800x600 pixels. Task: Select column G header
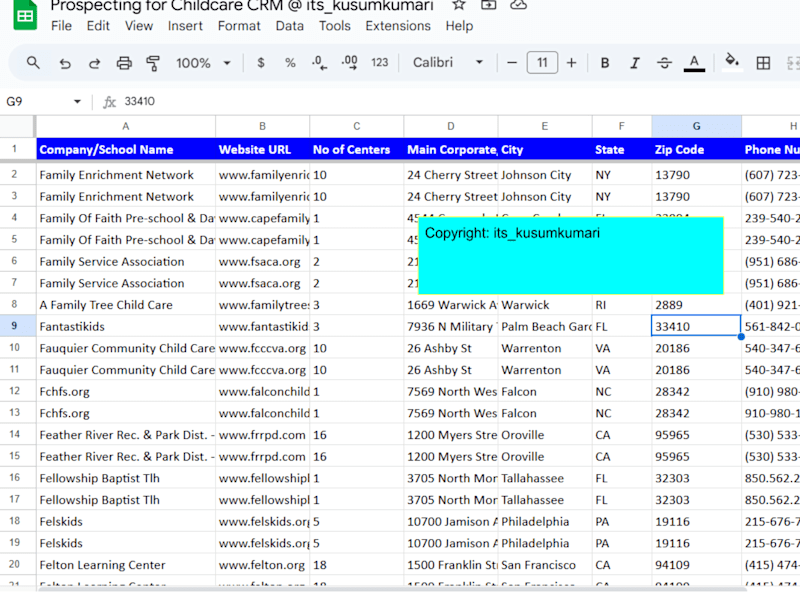696,126
